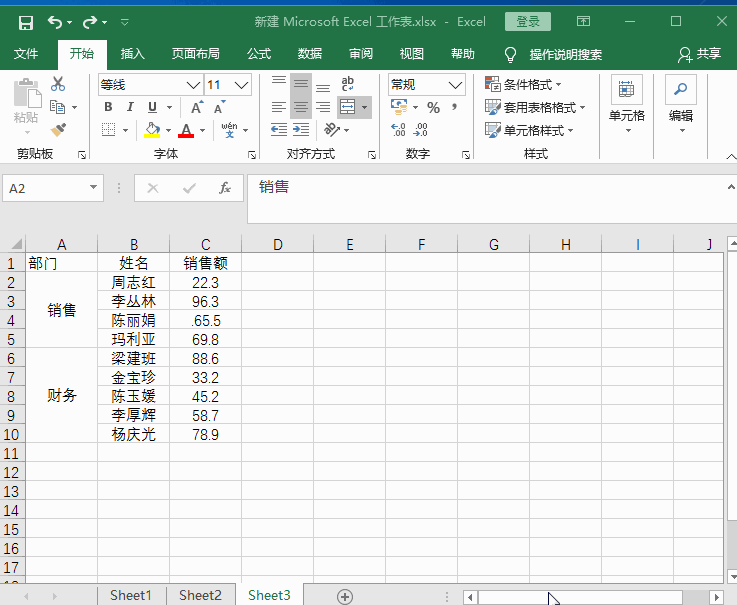The width and height of the screenshot is (737, 605).
Task: Toggle middle vertical alignment
Action: 301,84
